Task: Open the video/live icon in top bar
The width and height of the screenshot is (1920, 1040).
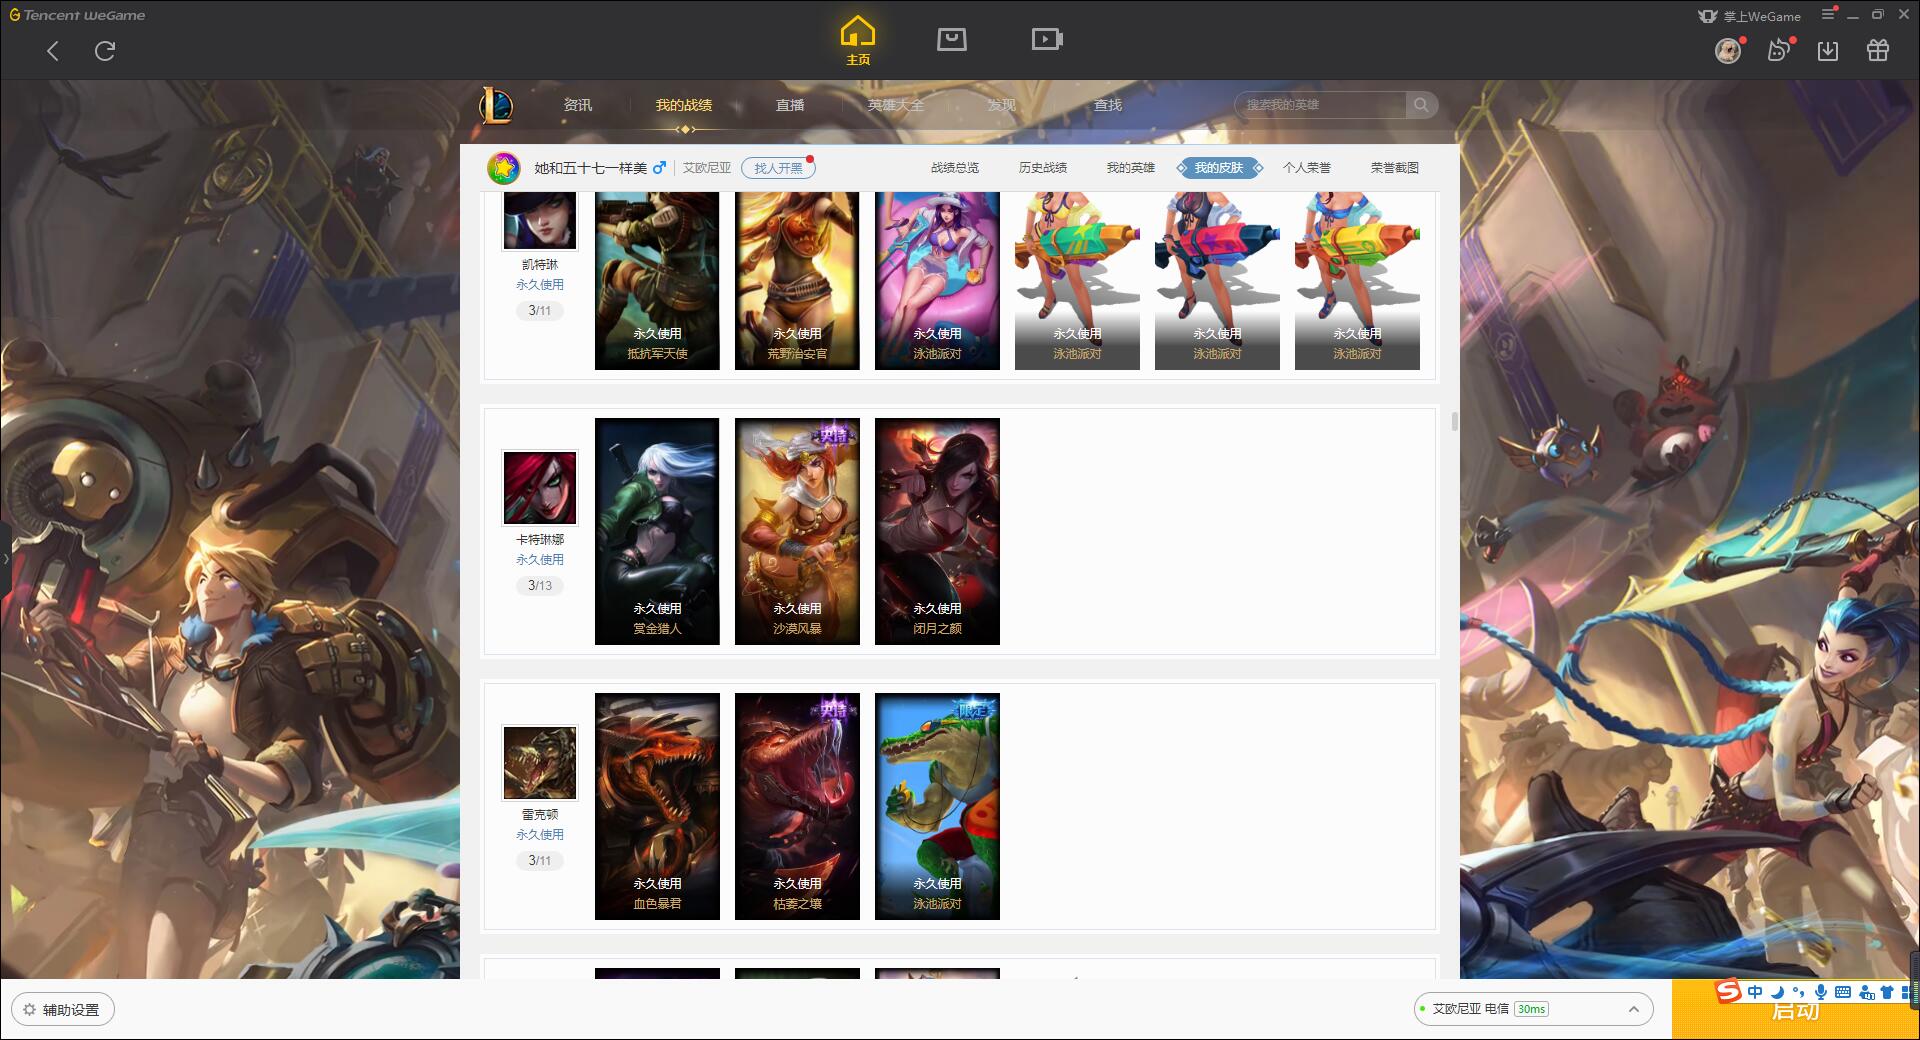Action: coord(1046,39)
